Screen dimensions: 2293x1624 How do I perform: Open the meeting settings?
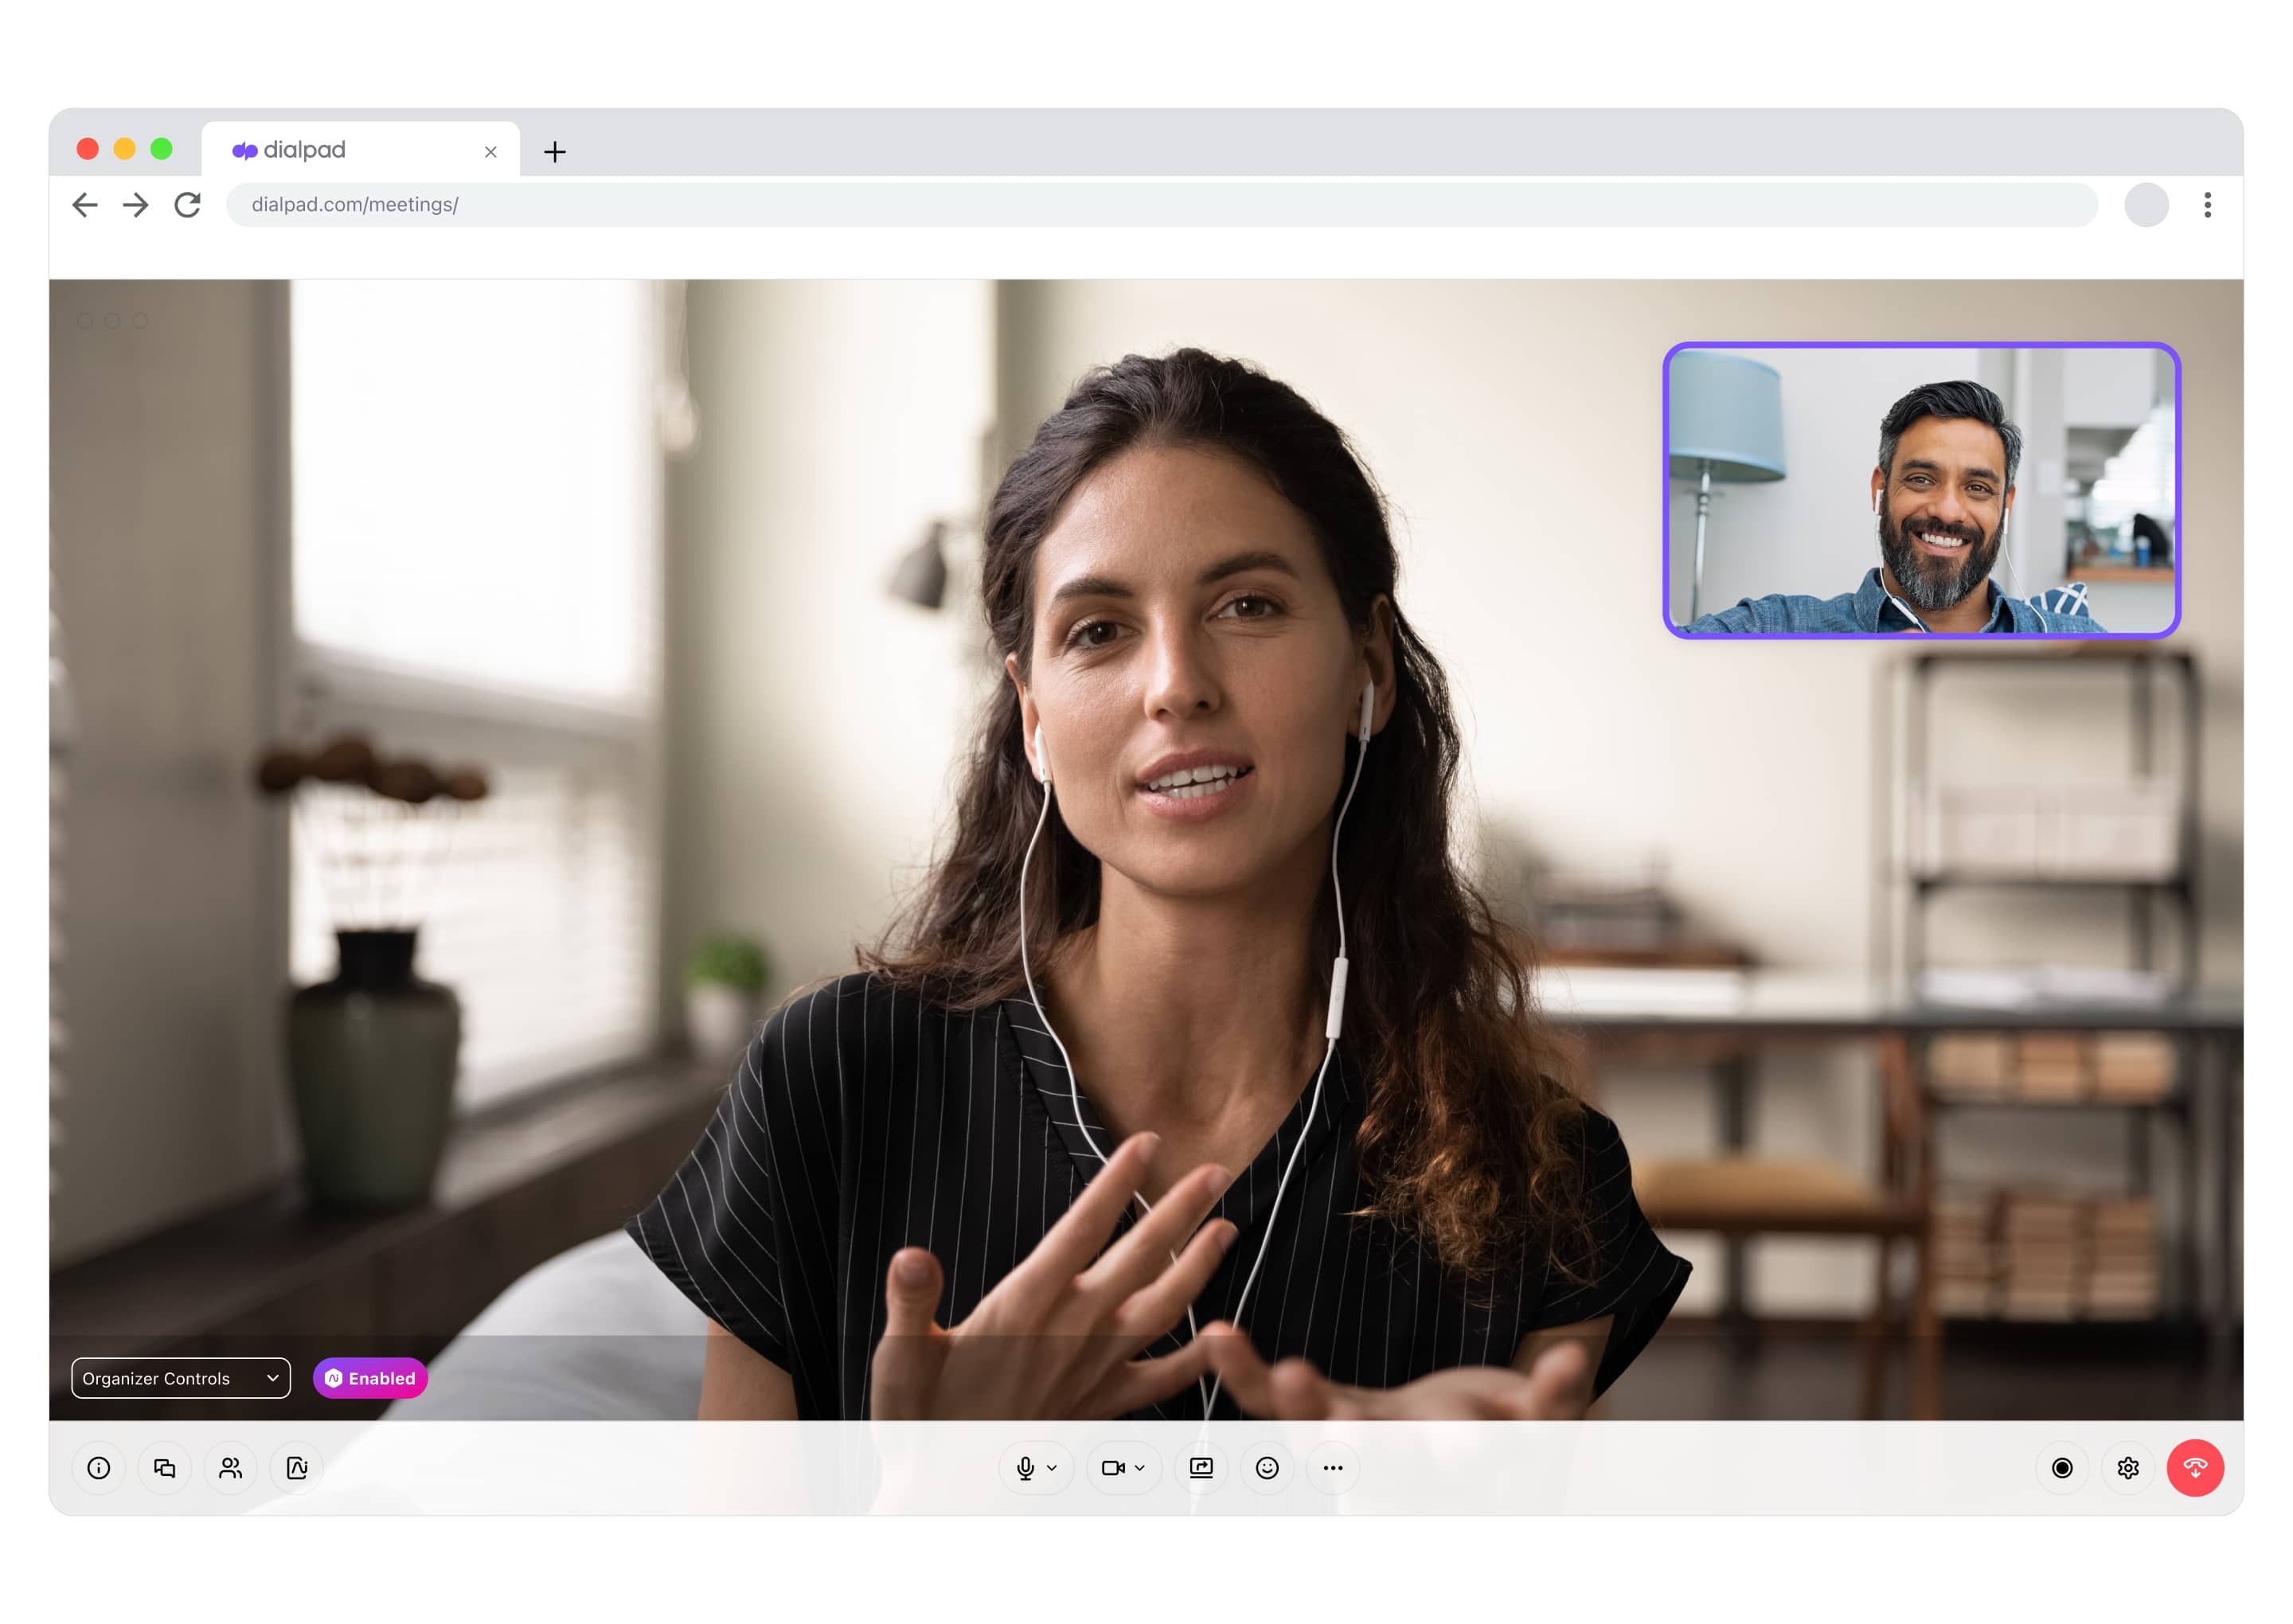click(x=2128, y=1468)
